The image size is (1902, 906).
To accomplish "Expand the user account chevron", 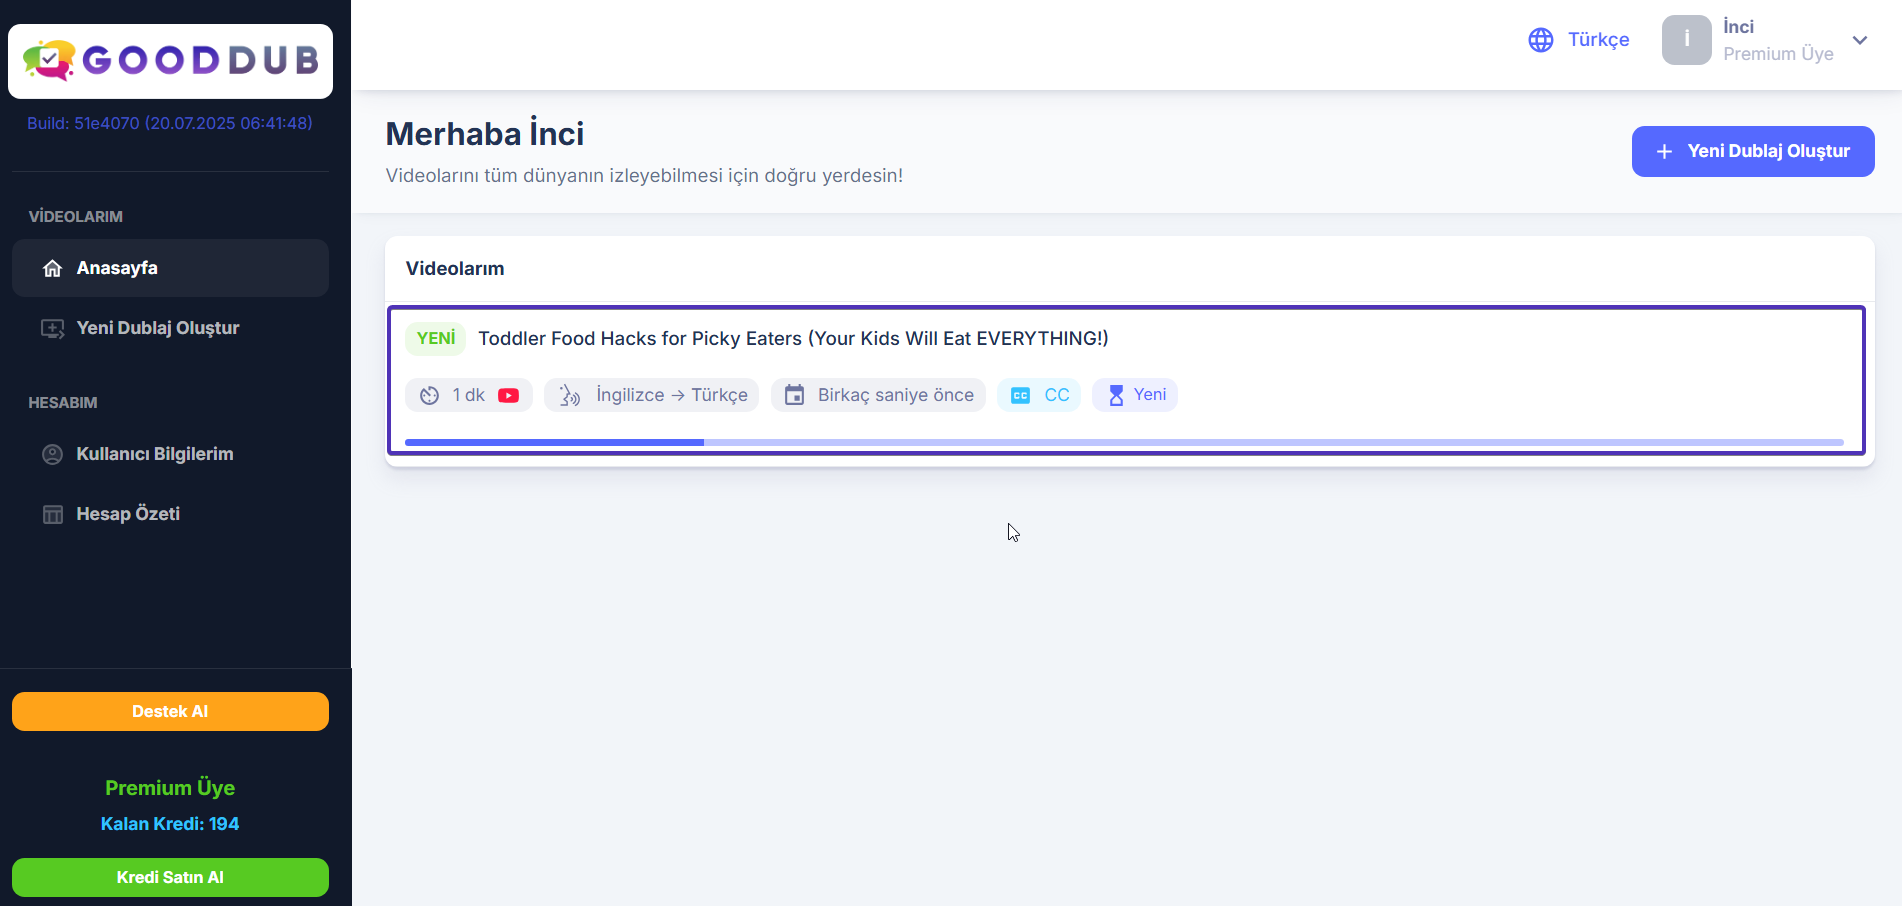I will pos(1860,40).
